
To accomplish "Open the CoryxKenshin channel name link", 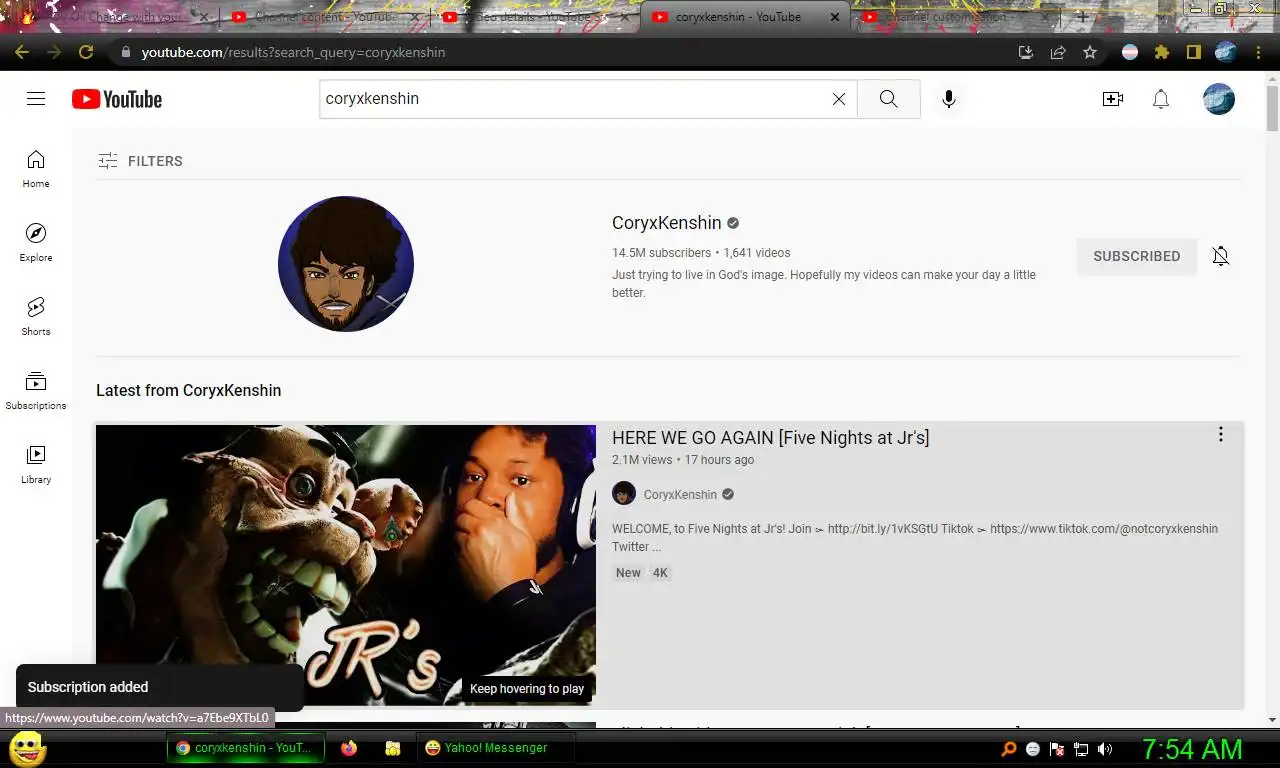I will click(x=666, y=223).
